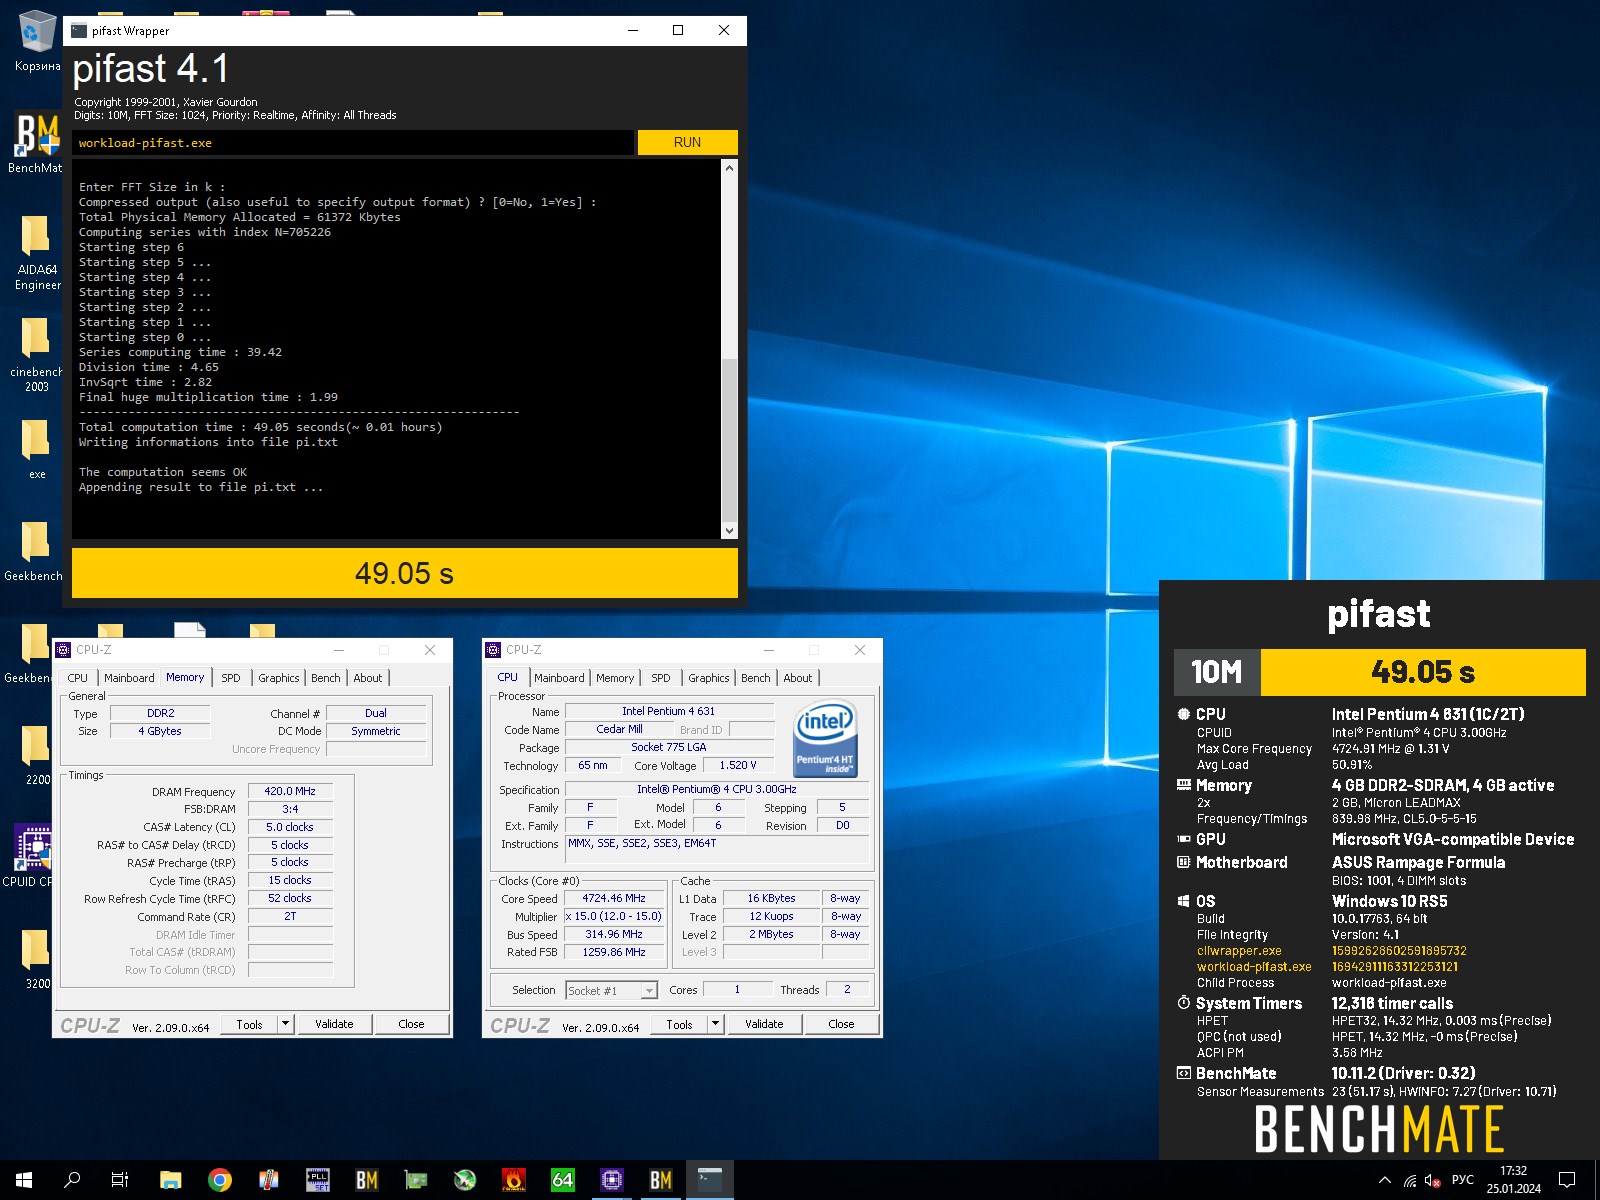Screen dimensions: 1600x1200
Task: Open Tools dropdown arrow in CPU tab CPU-Z window
Action: (x=715, y=1023)
